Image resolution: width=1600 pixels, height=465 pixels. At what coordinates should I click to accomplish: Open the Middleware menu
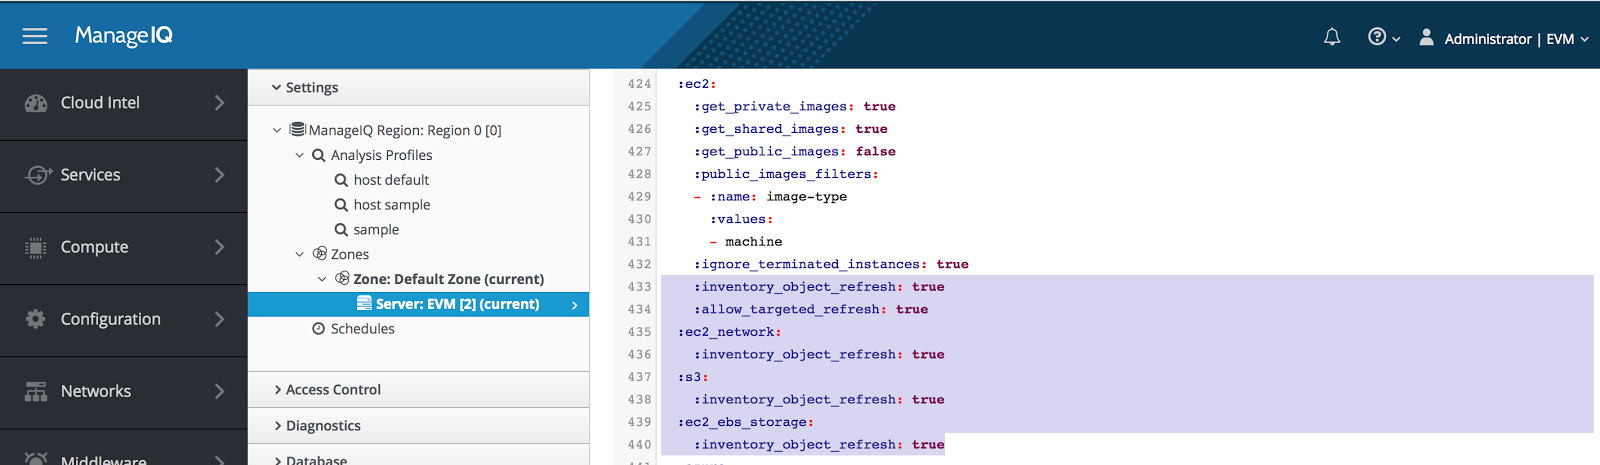(123, 448)
